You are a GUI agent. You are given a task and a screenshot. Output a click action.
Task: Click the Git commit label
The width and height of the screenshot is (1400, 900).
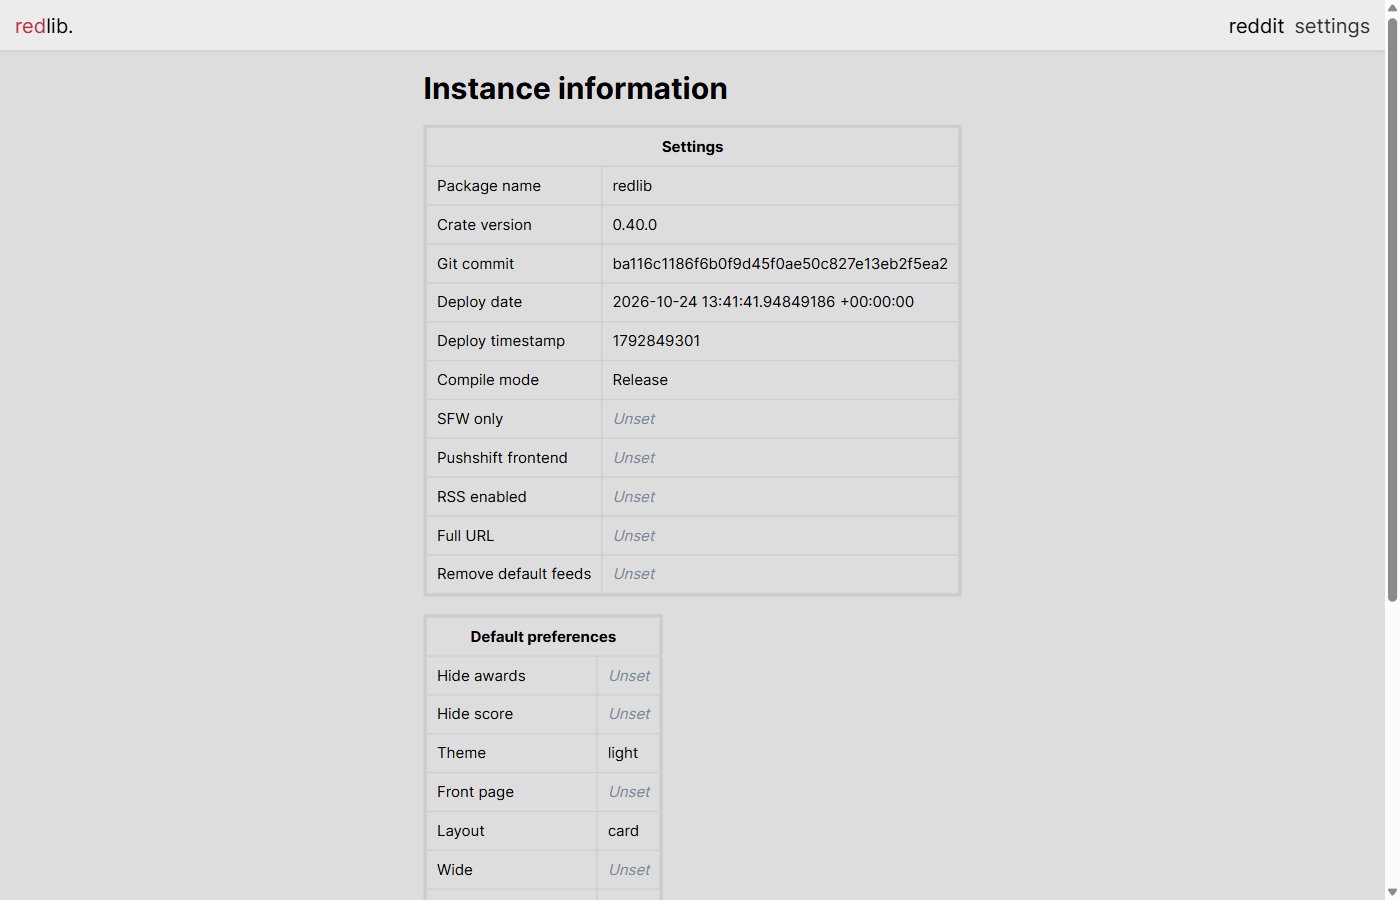(475, 264)
